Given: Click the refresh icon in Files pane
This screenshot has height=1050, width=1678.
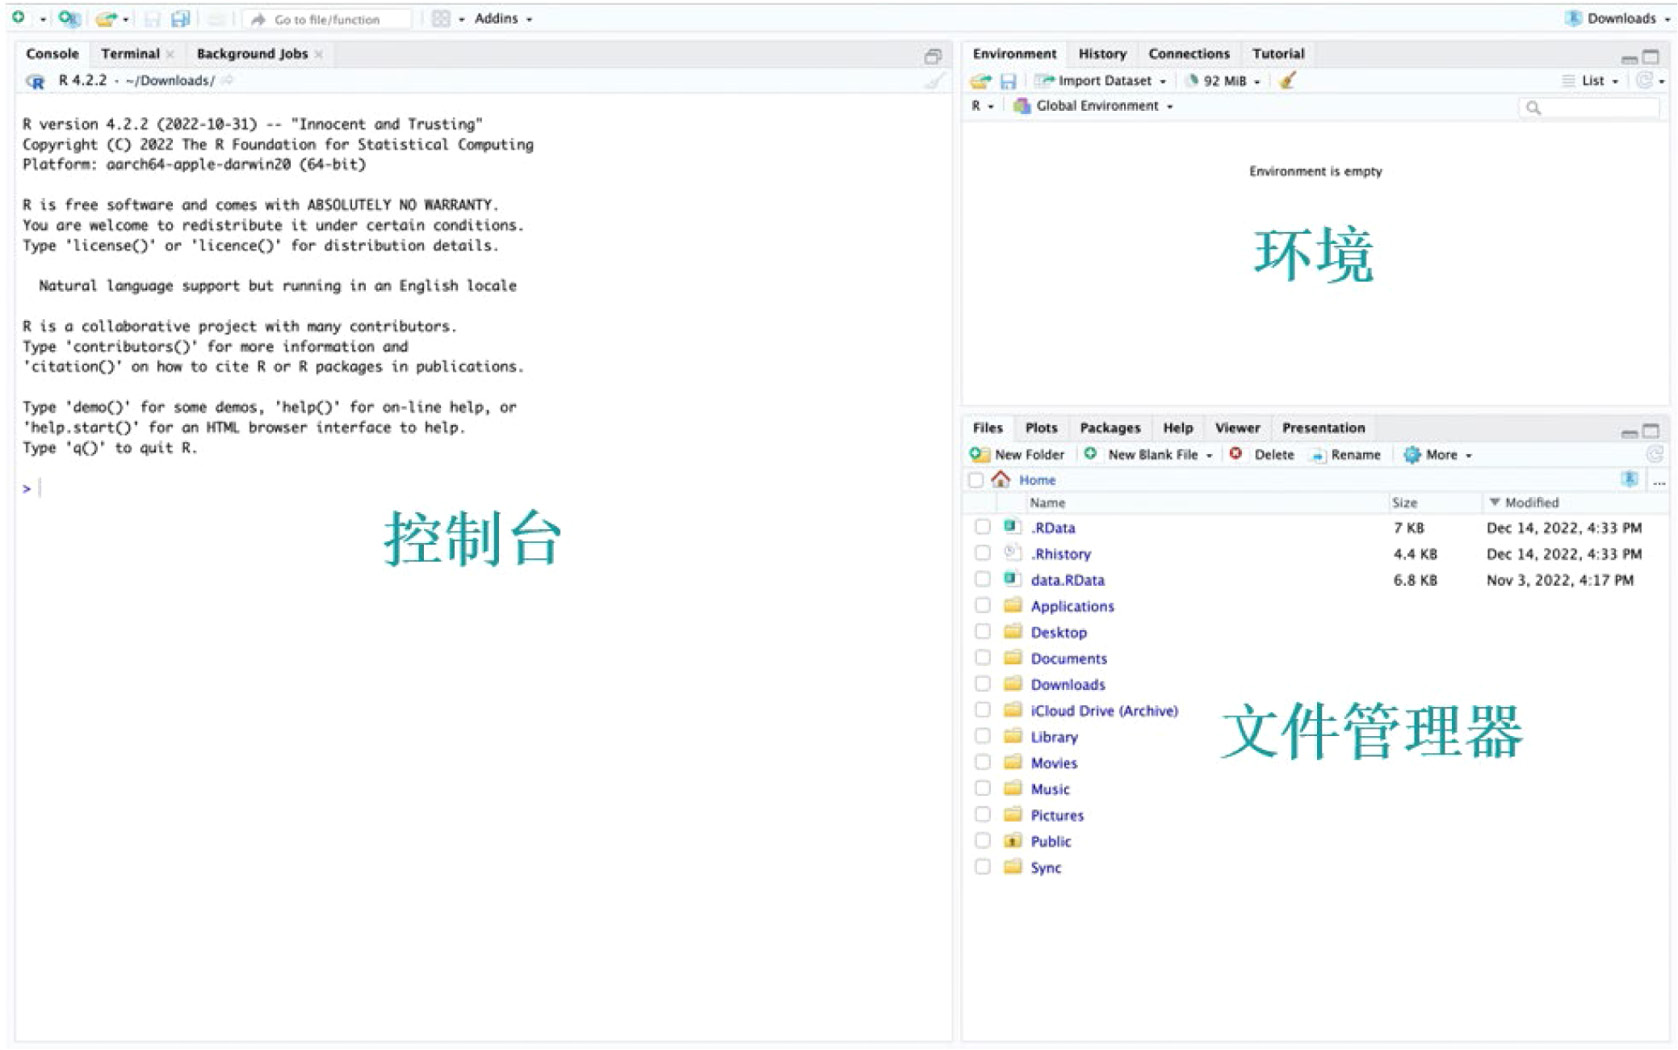Looking at the screenshot, I should click(1654, 455).
